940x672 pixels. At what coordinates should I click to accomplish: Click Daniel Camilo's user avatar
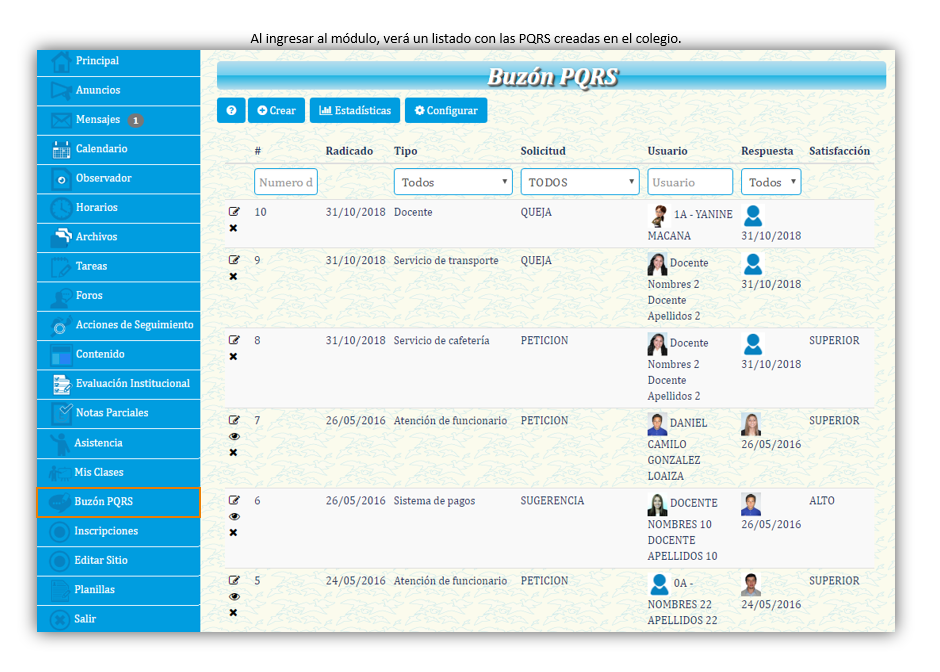pos(657,424)
